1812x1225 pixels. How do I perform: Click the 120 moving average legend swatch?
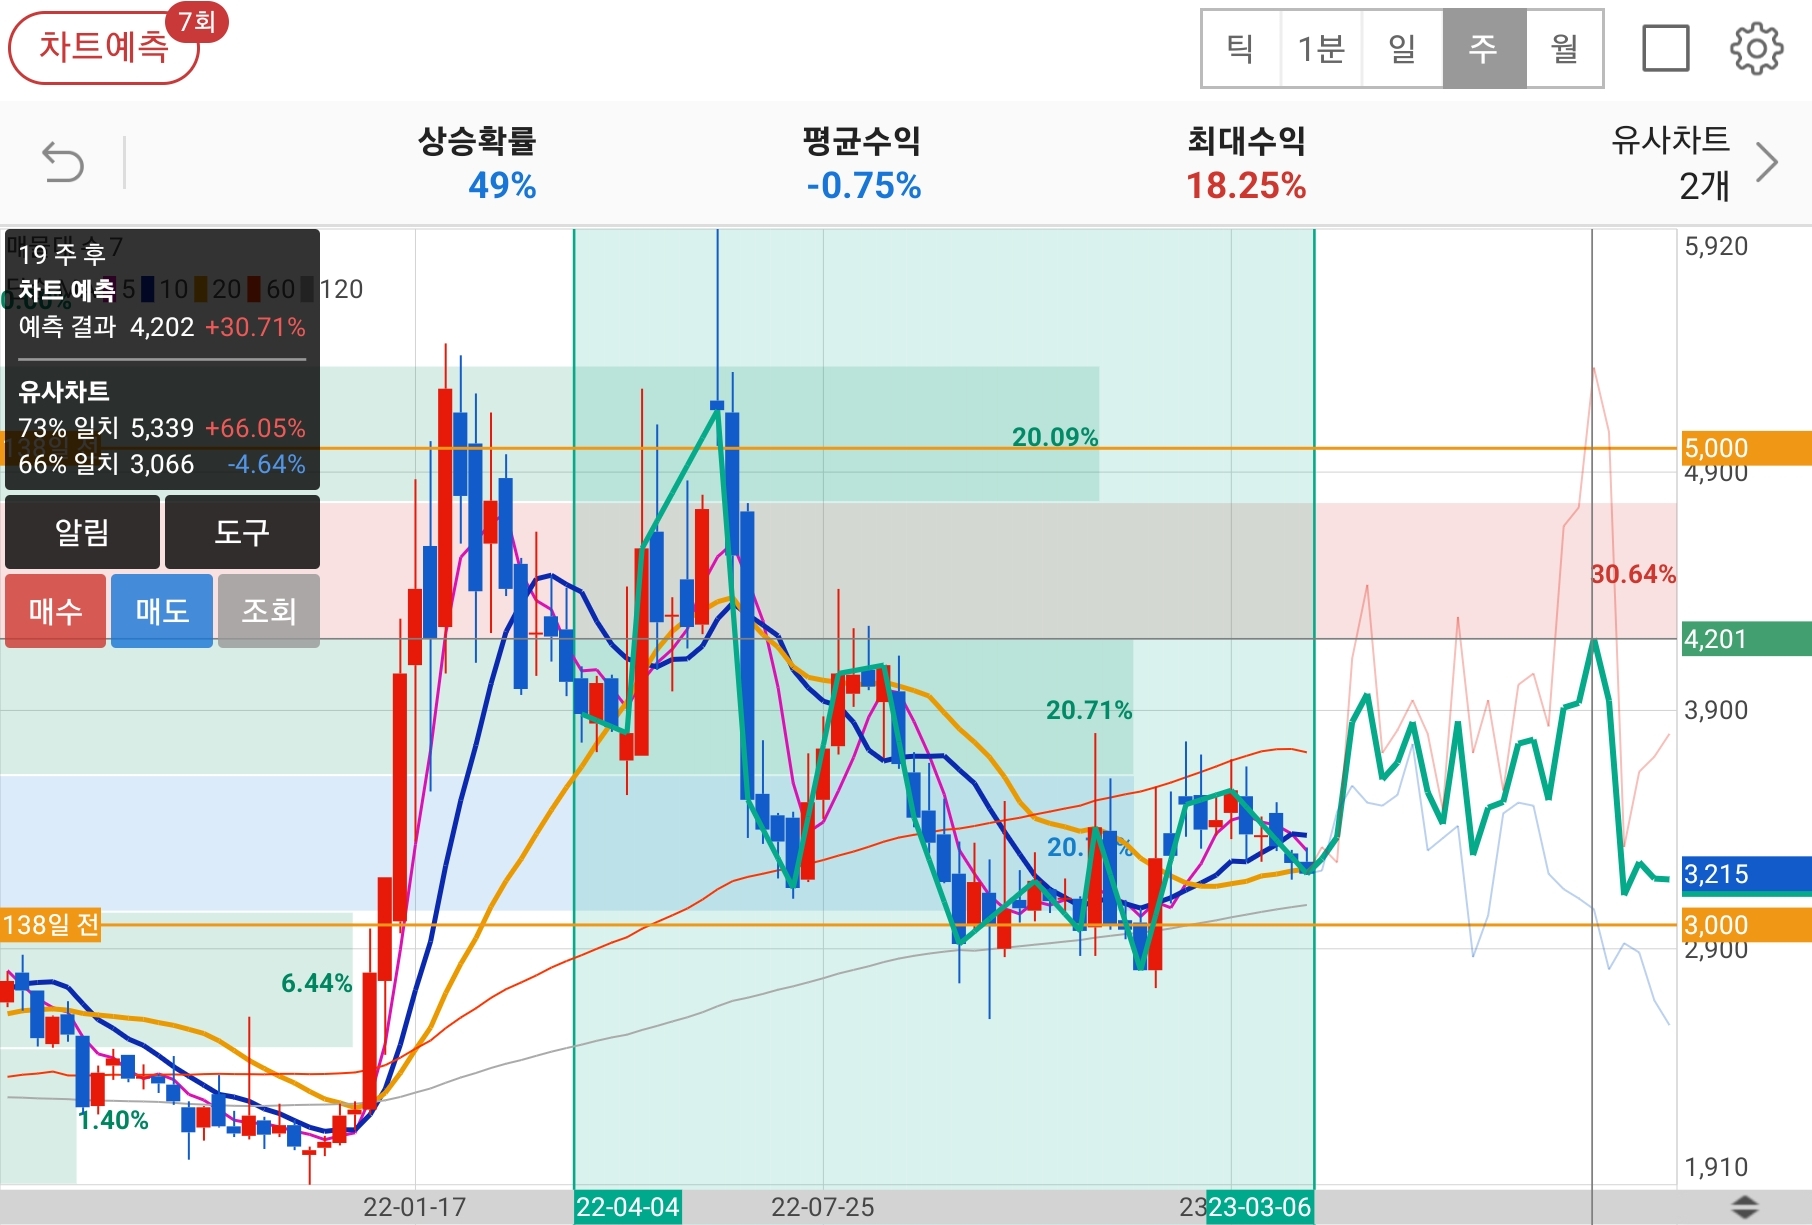pos(307,289)
